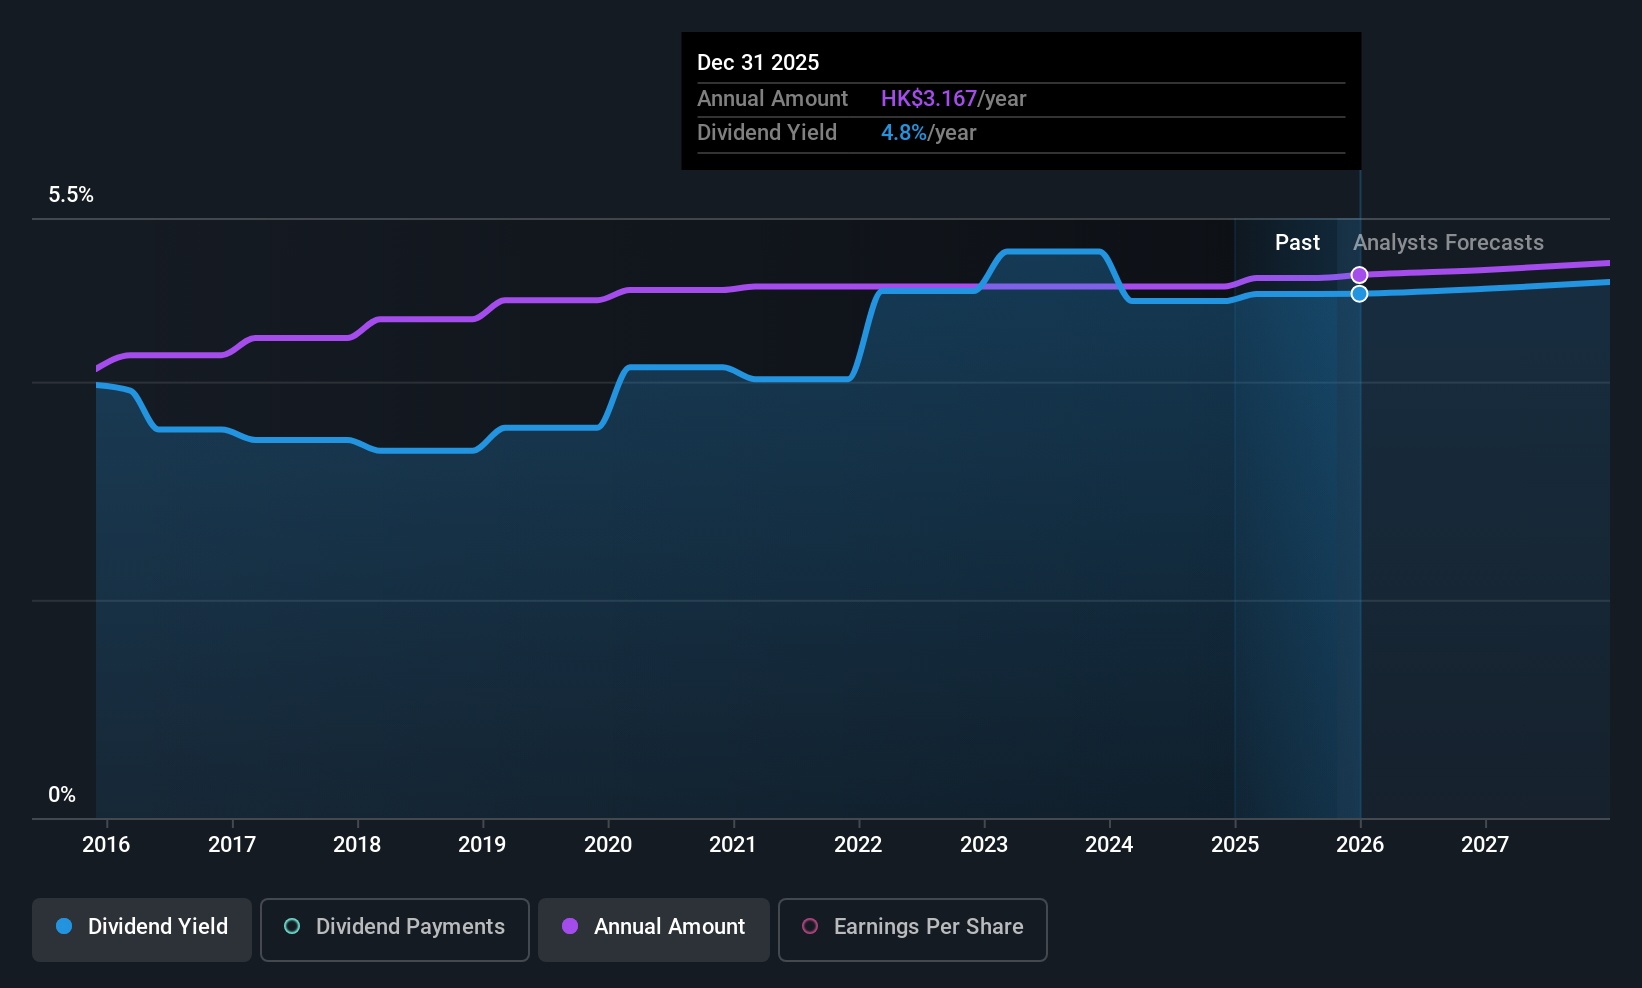Select the blue Dividend Yield marker on chart
The height and width of the screenshot is (988, 1642).
1359,293
